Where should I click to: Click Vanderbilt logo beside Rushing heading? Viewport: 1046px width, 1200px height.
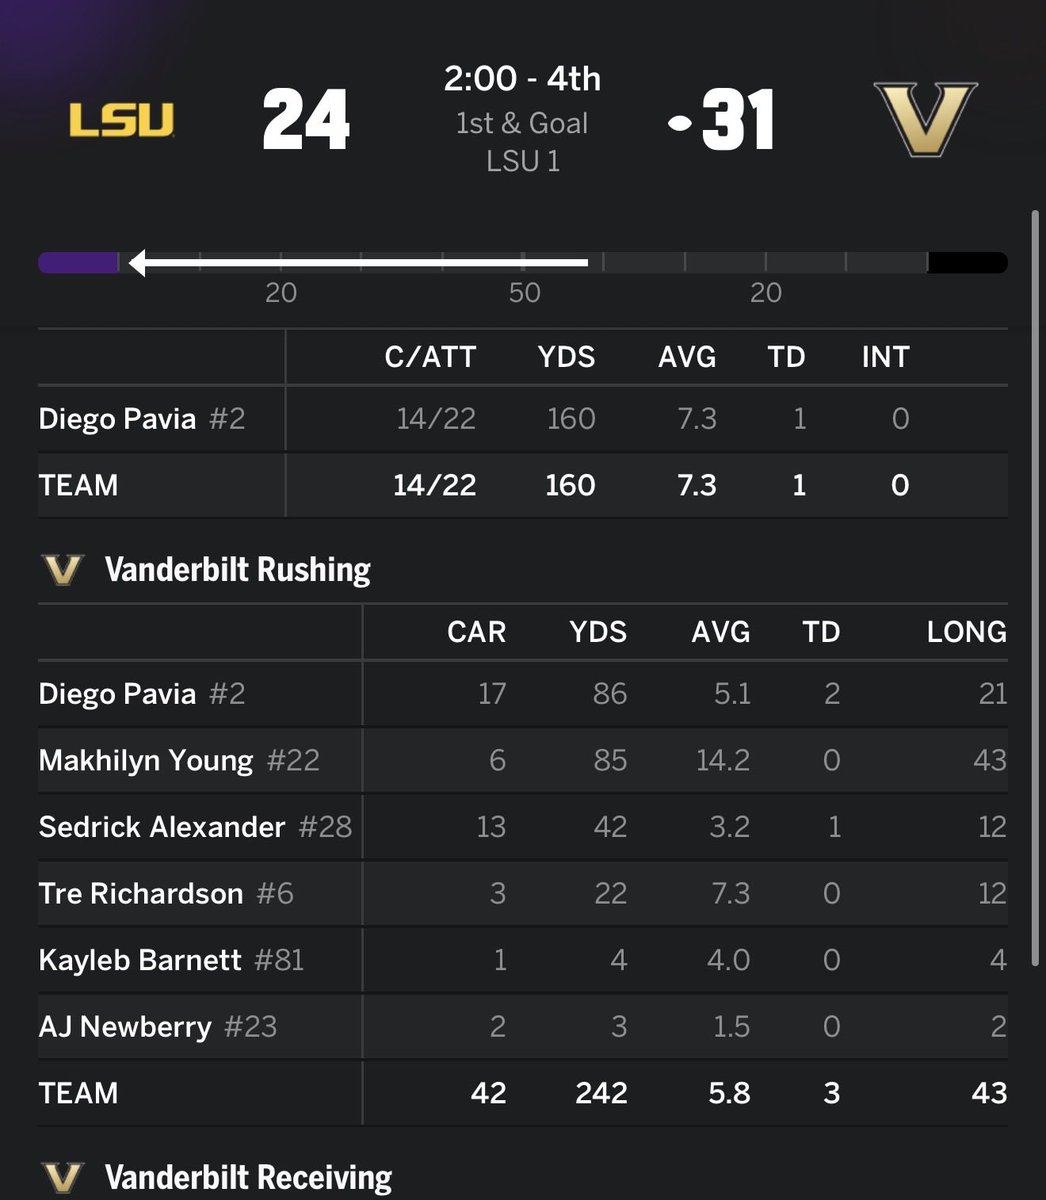point(62,570)
